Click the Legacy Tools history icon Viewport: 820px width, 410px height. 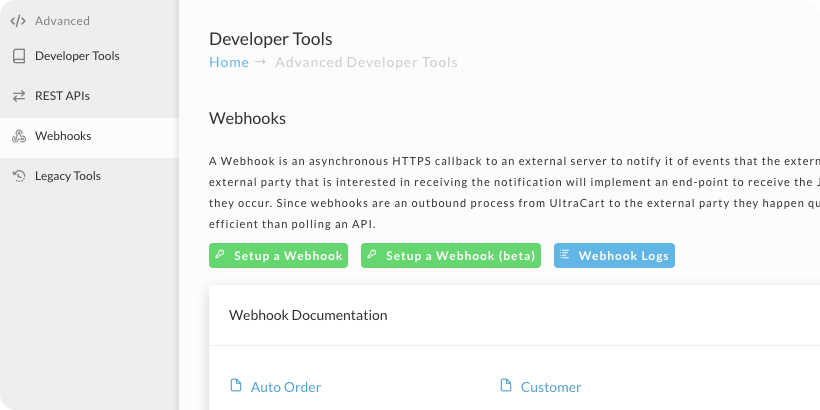click(19, 176)
